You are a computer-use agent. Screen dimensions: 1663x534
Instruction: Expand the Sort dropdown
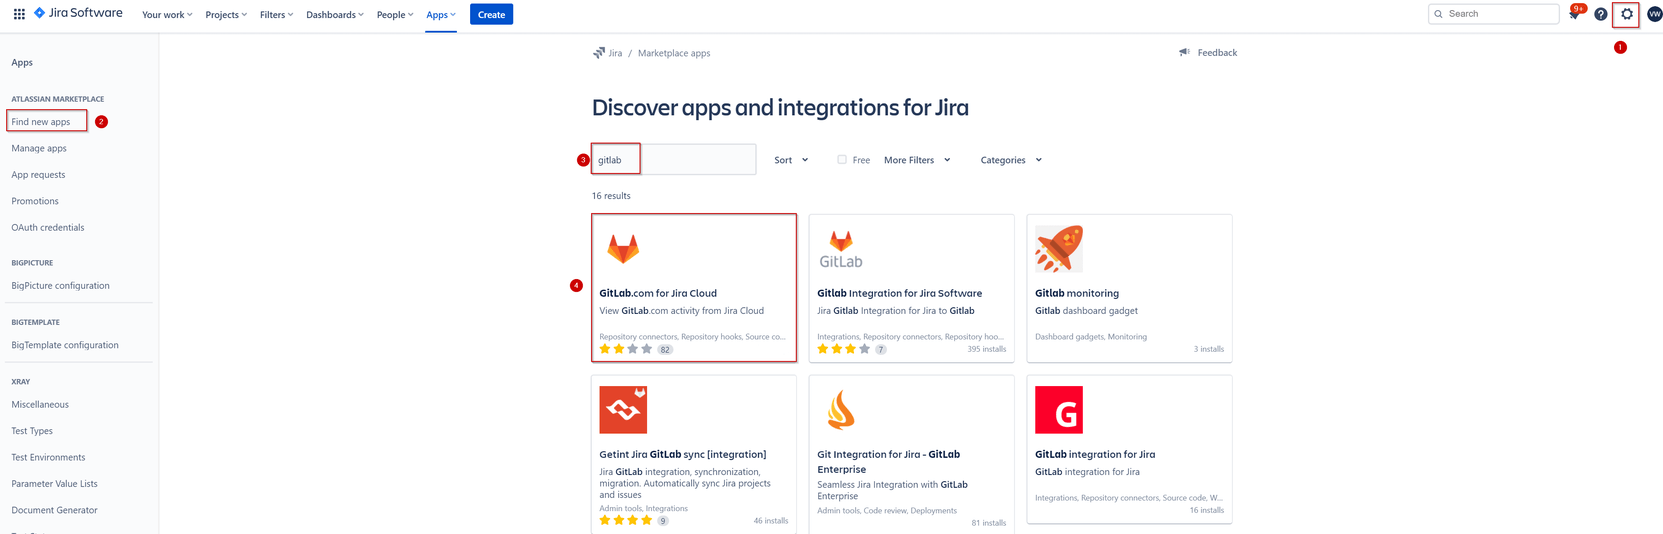[x=791, y=160]
